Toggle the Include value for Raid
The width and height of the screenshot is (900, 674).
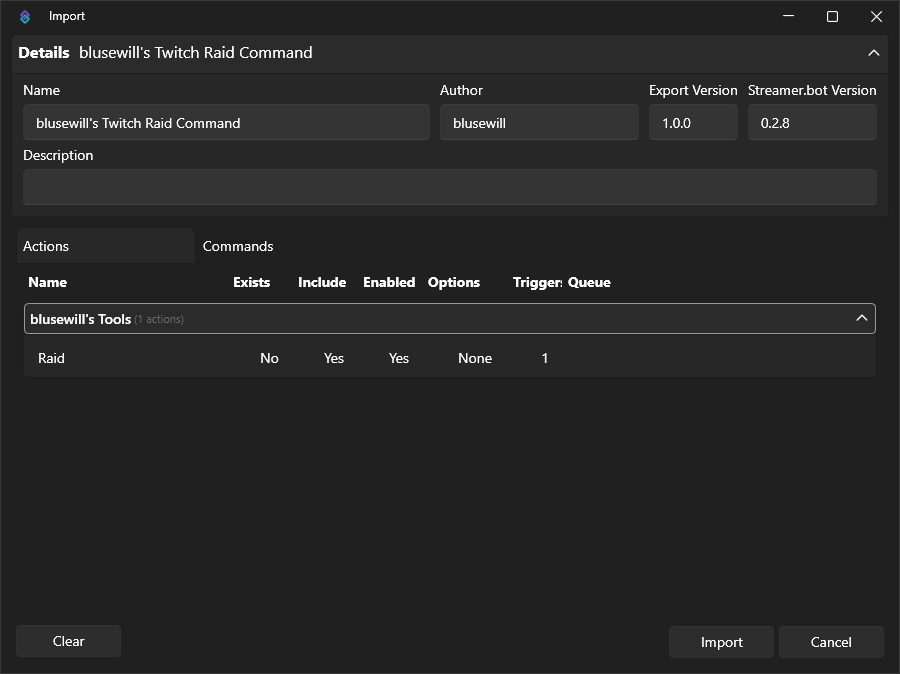tap(334, 358)
